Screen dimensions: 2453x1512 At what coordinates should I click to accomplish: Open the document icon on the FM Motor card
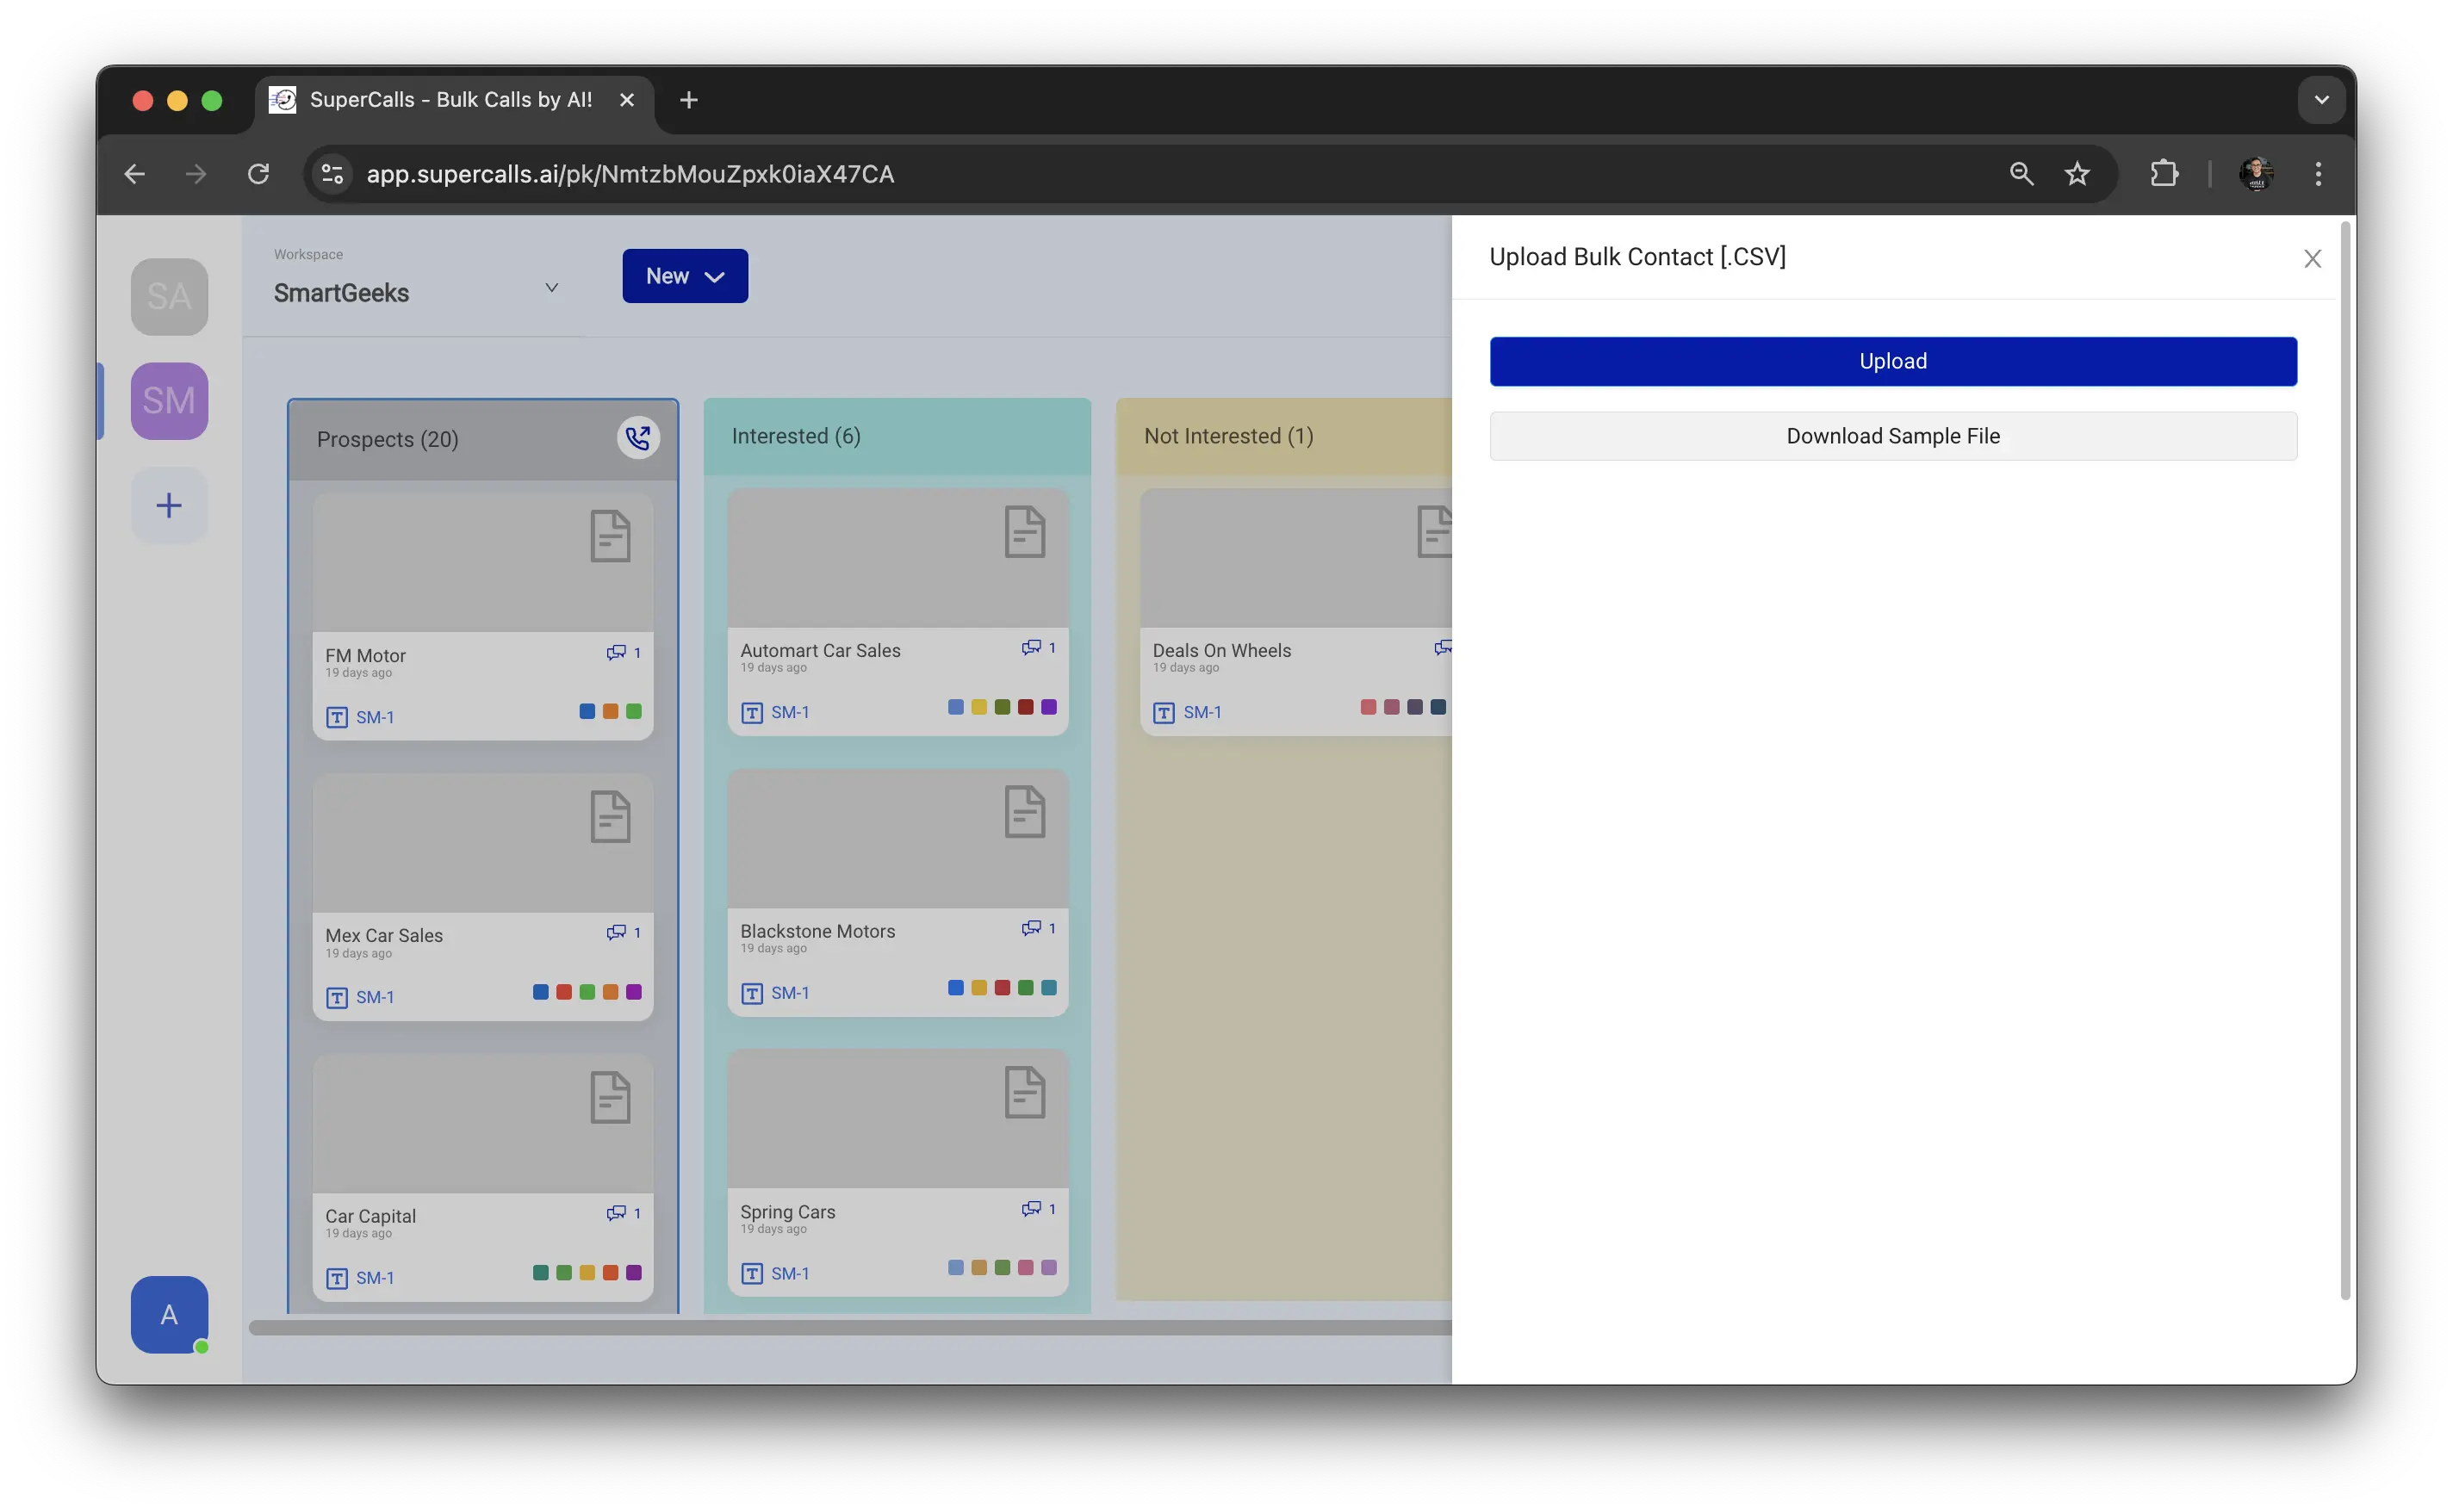(x=610, y=536)
